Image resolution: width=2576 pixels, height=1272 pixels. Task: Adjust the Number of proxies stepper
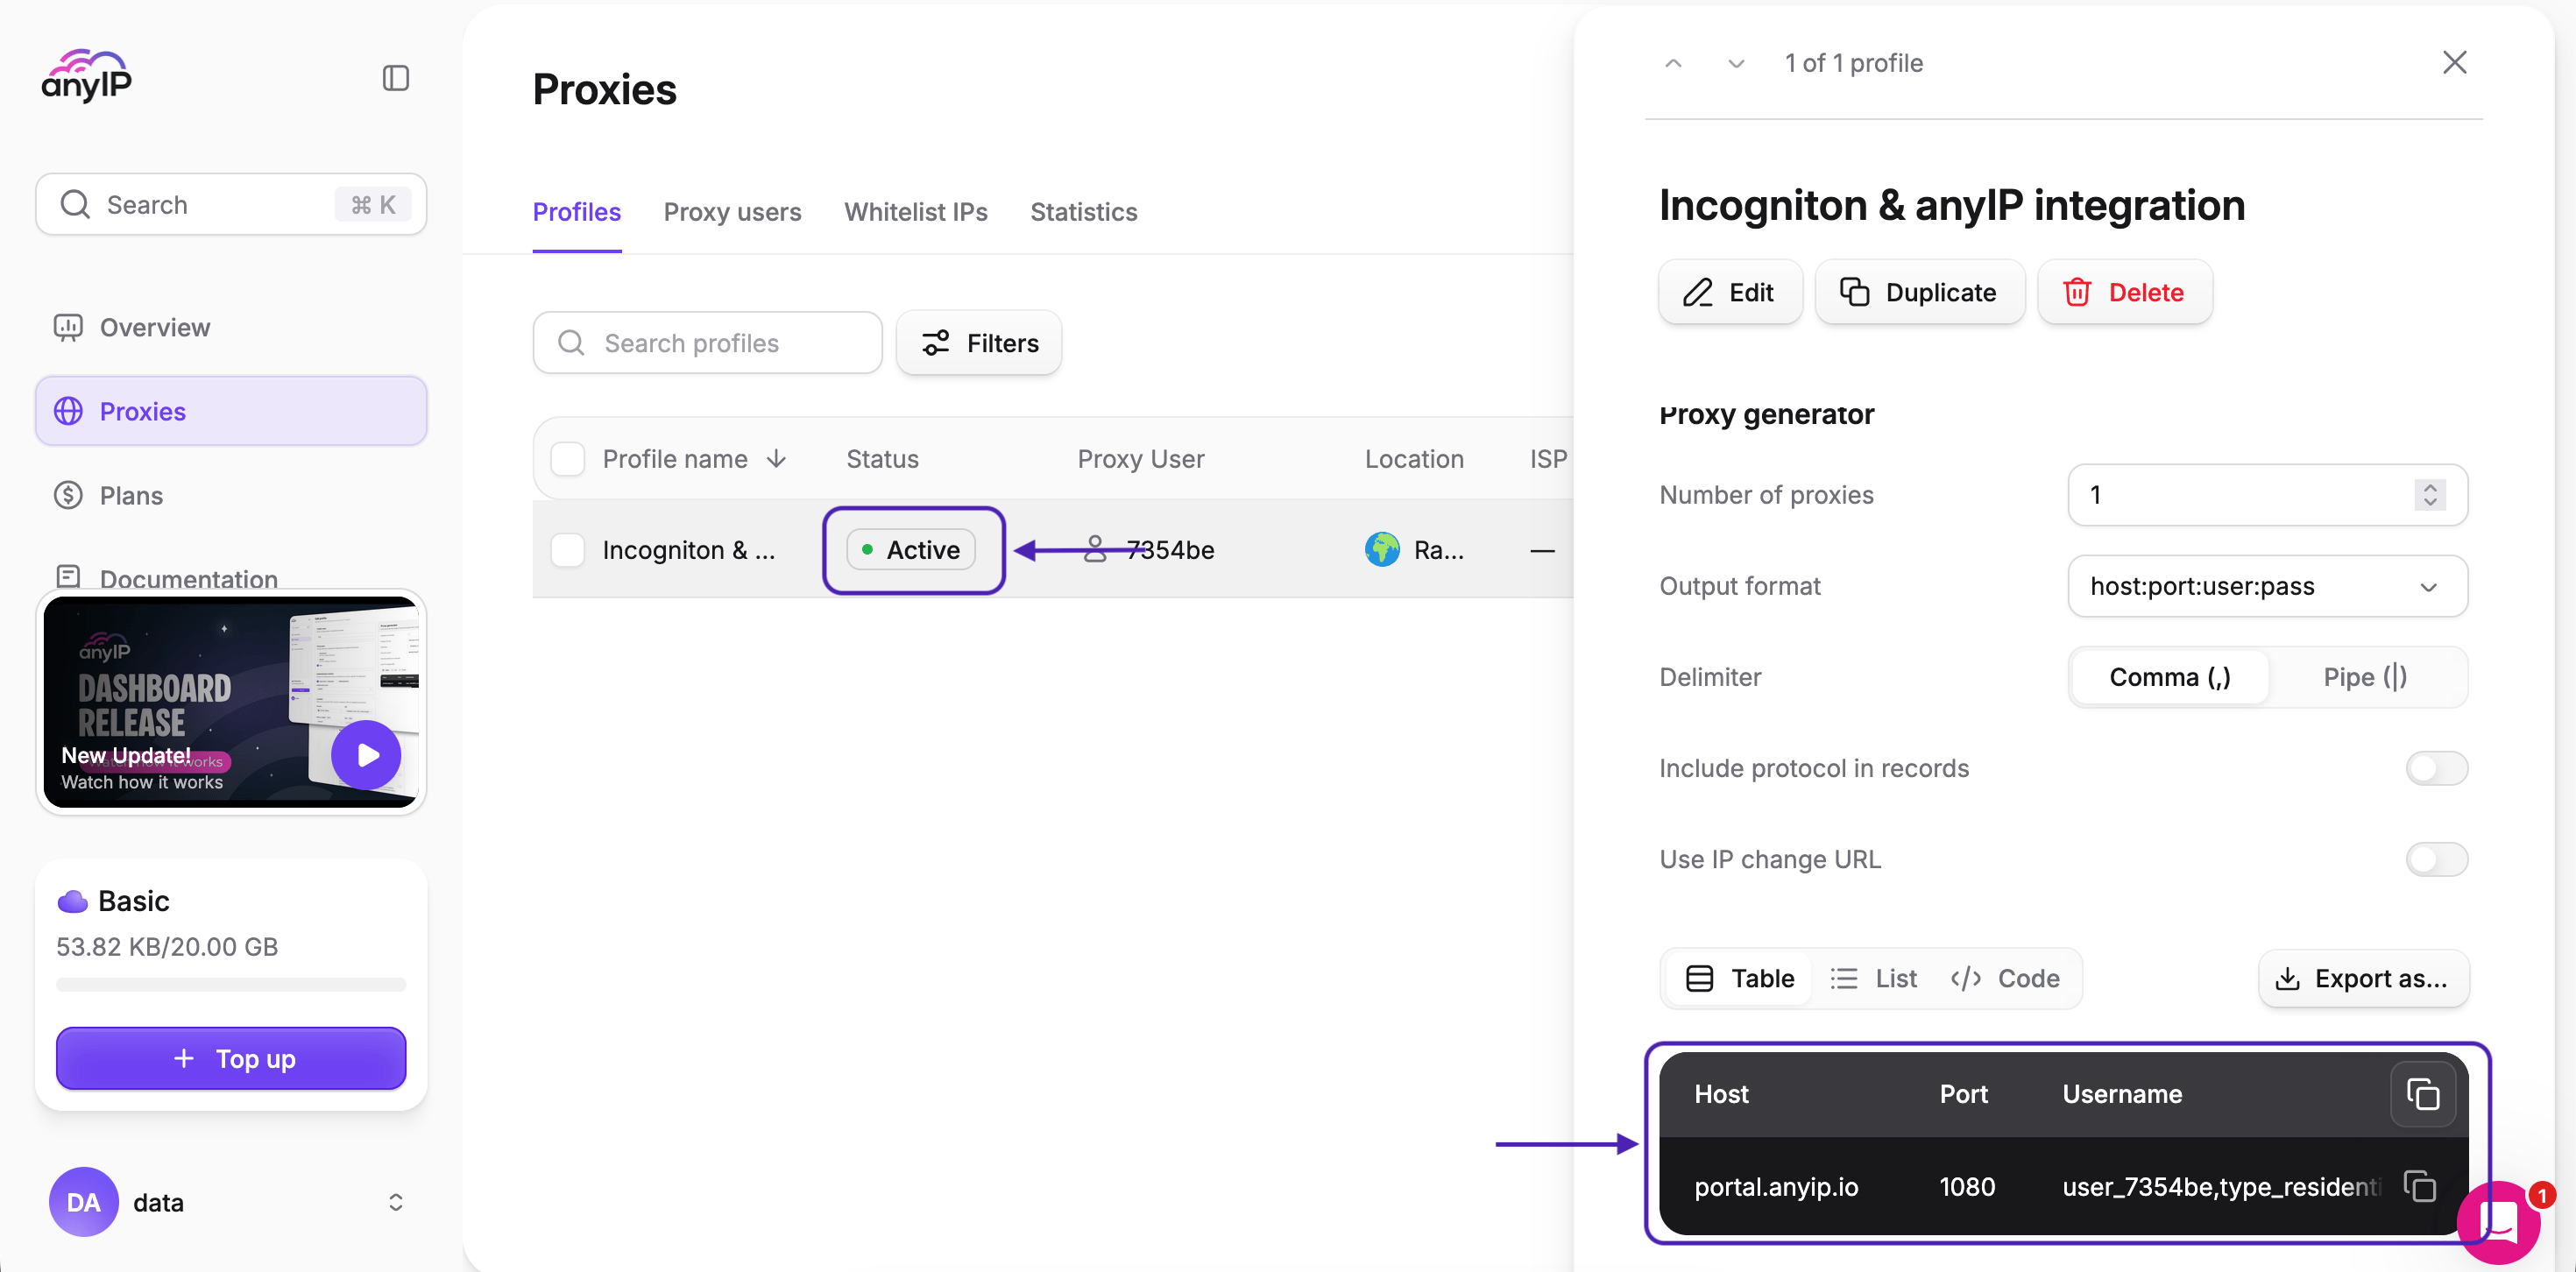click(2430, 495)
